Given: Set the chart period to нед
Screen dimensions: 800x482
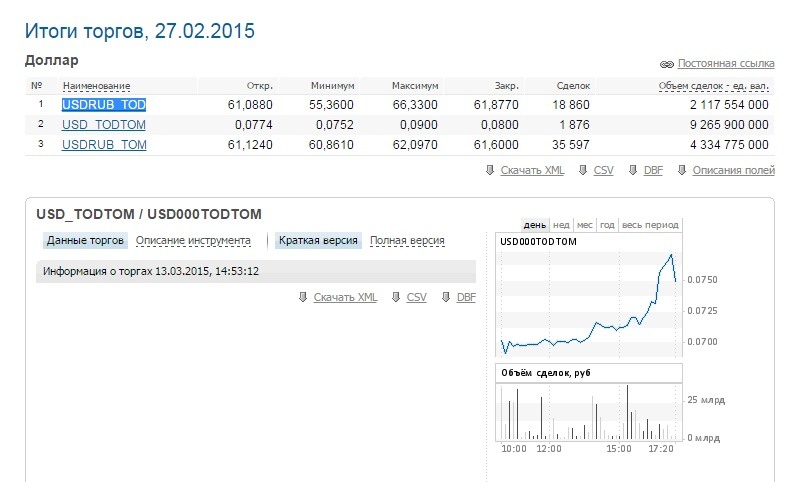Looking at the screenshot, I should (x=561, y=225).
